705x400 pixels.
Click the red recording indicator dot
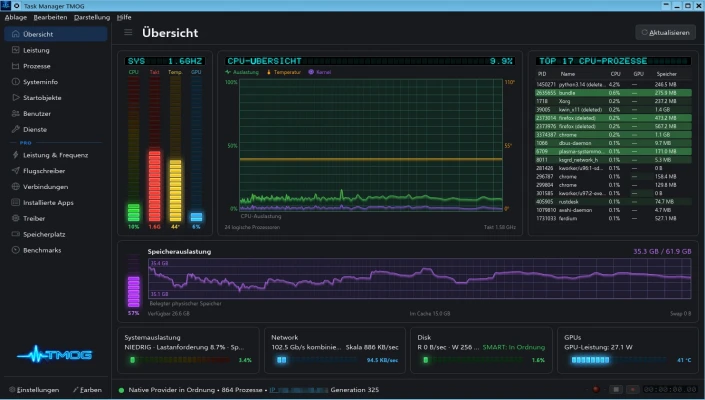point(596,390)
